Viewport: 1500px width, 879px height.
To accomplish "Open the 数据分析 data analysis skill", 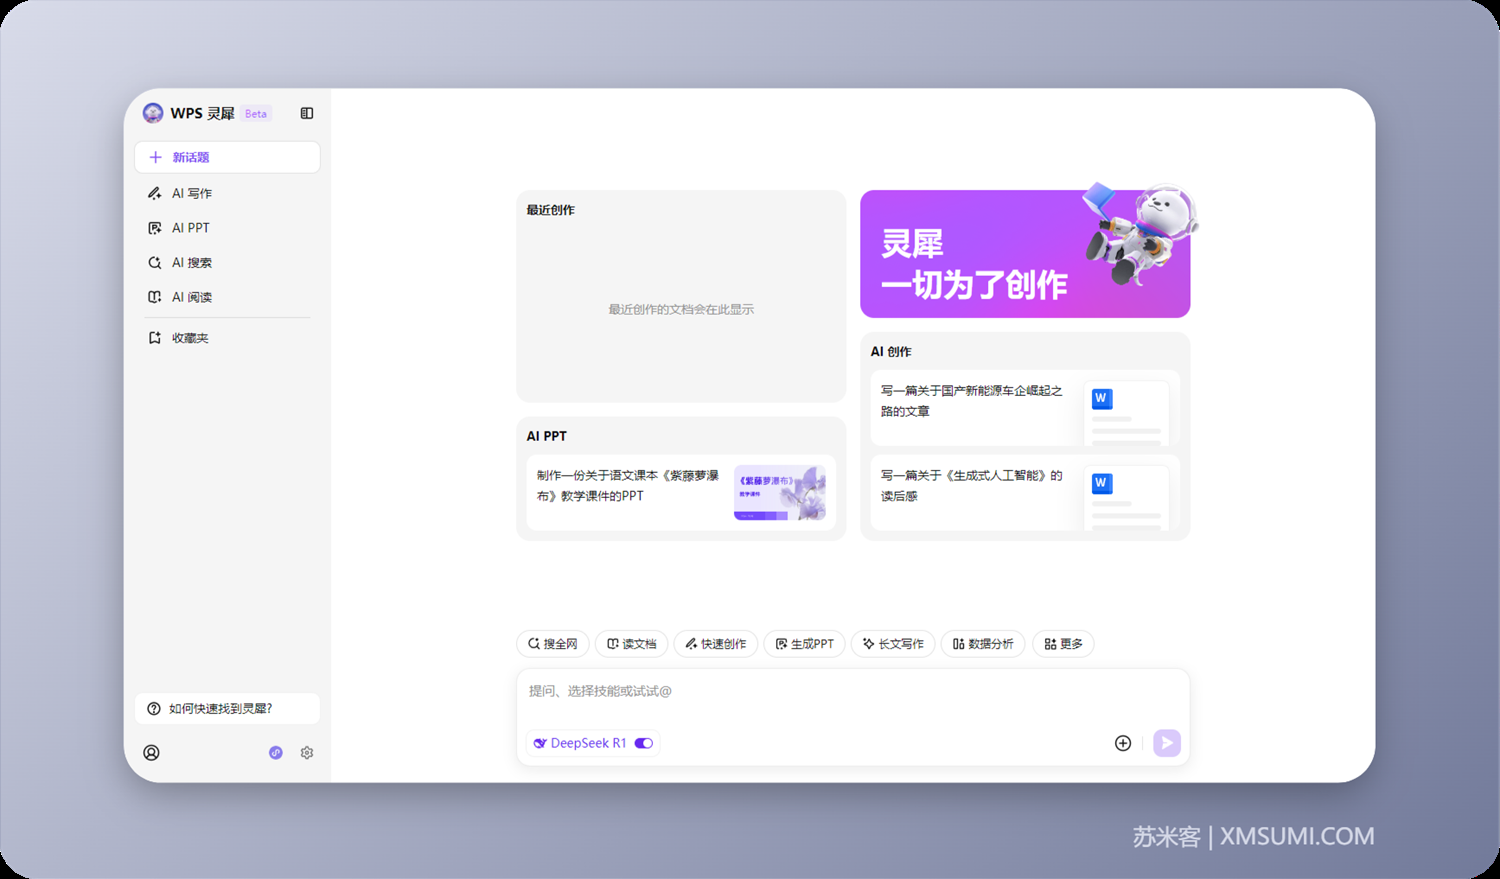I will pyautogui.click(x=983, y=643).
